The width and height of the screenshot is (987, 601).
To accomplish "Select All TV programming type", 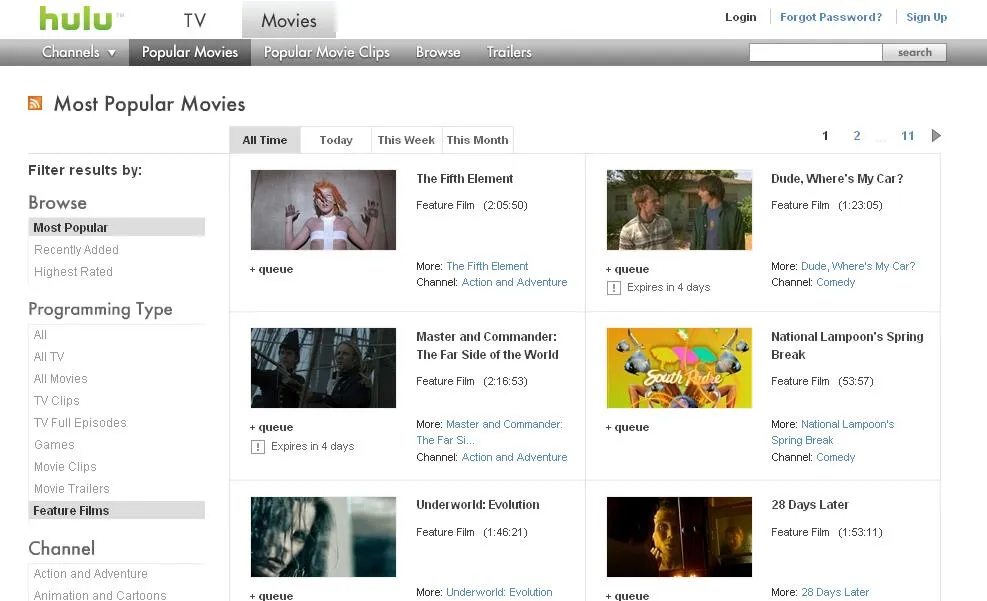I will (49, 357).
